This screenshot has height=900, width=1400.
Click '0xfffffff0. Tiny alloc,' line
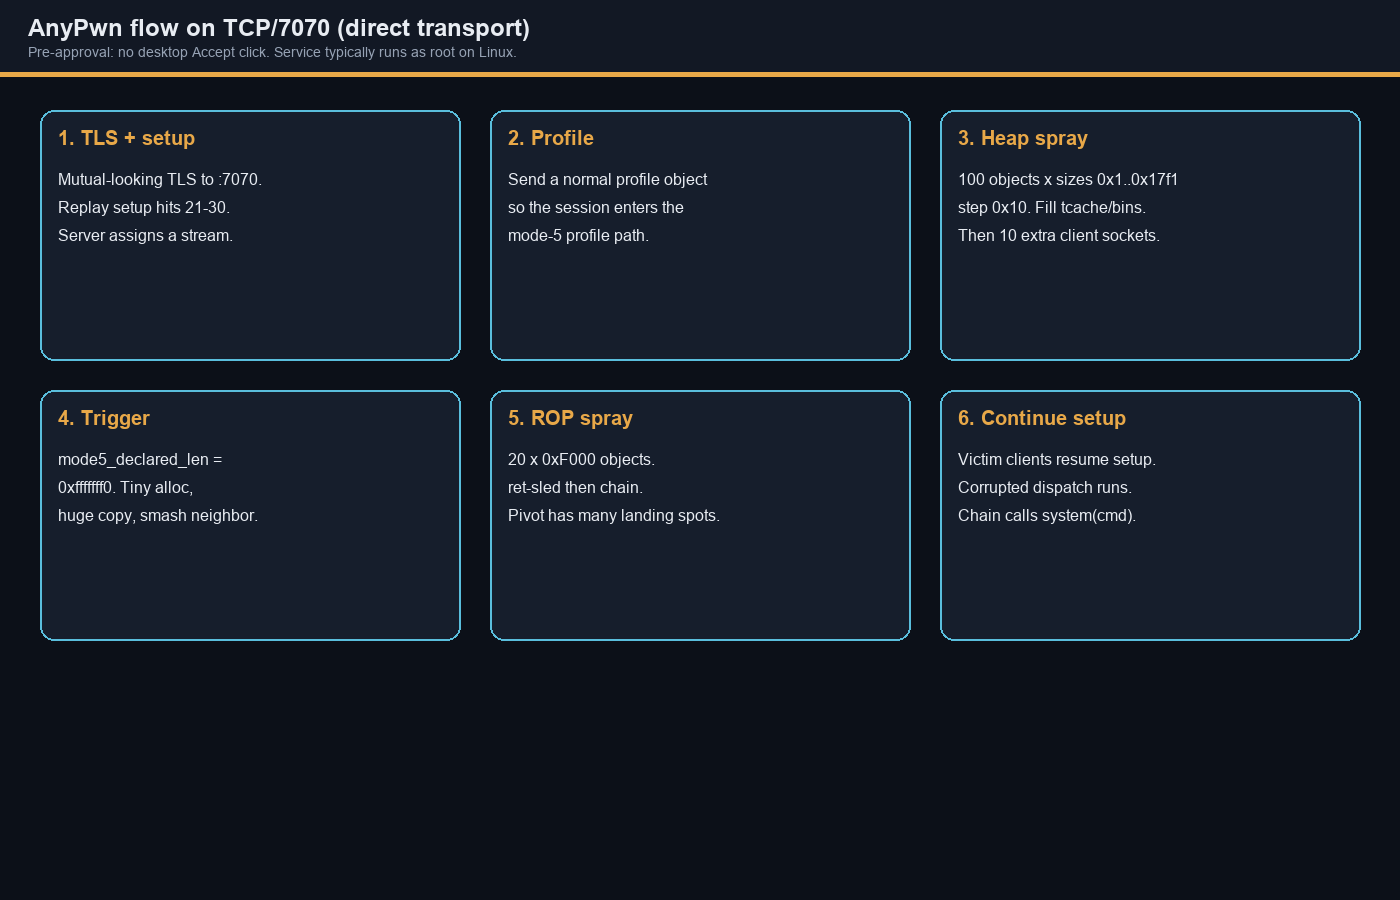(x=125, y=487)
